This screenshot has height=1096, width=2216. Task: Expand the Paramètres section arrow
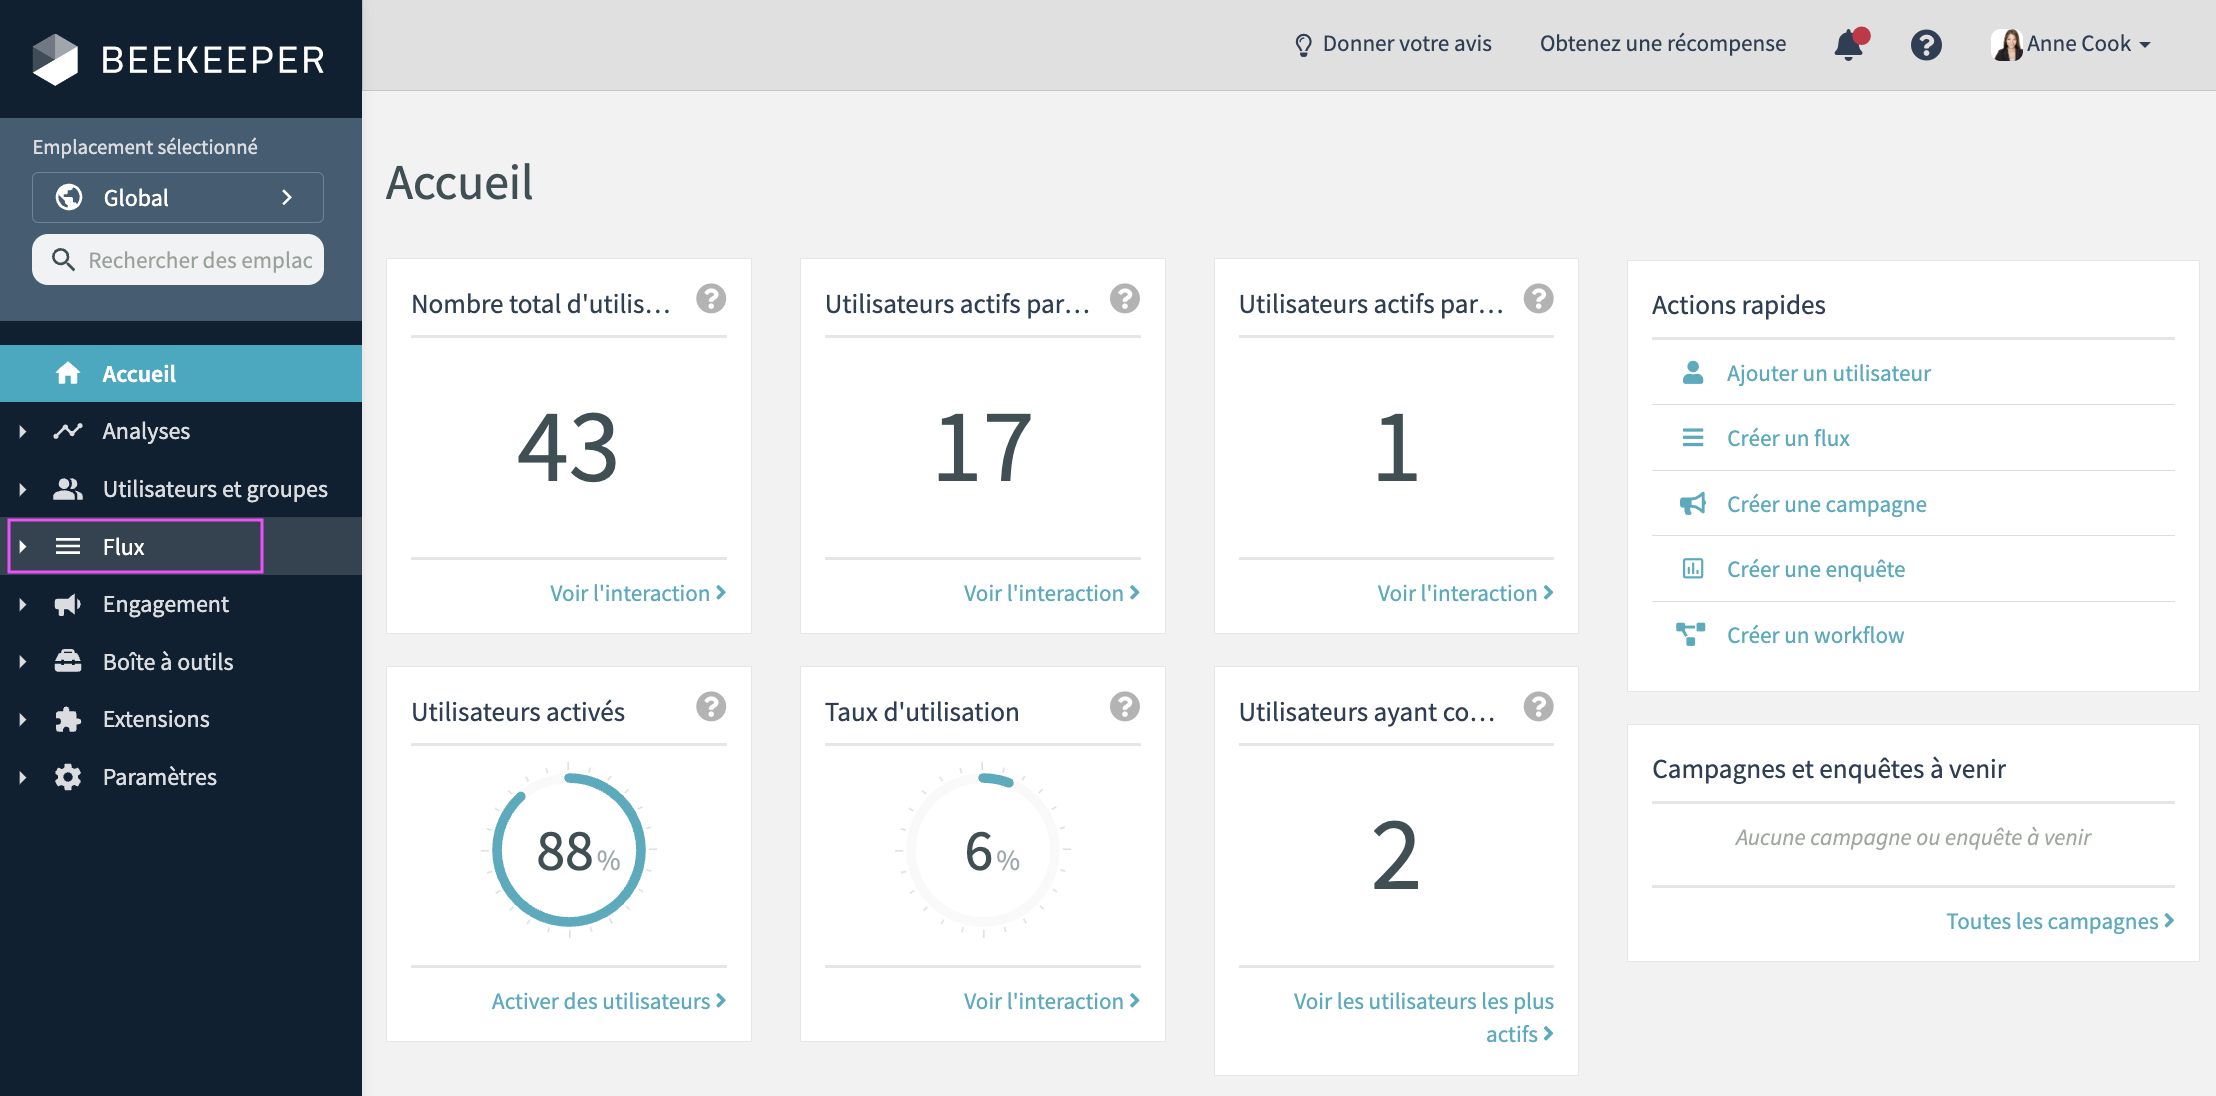23,777
